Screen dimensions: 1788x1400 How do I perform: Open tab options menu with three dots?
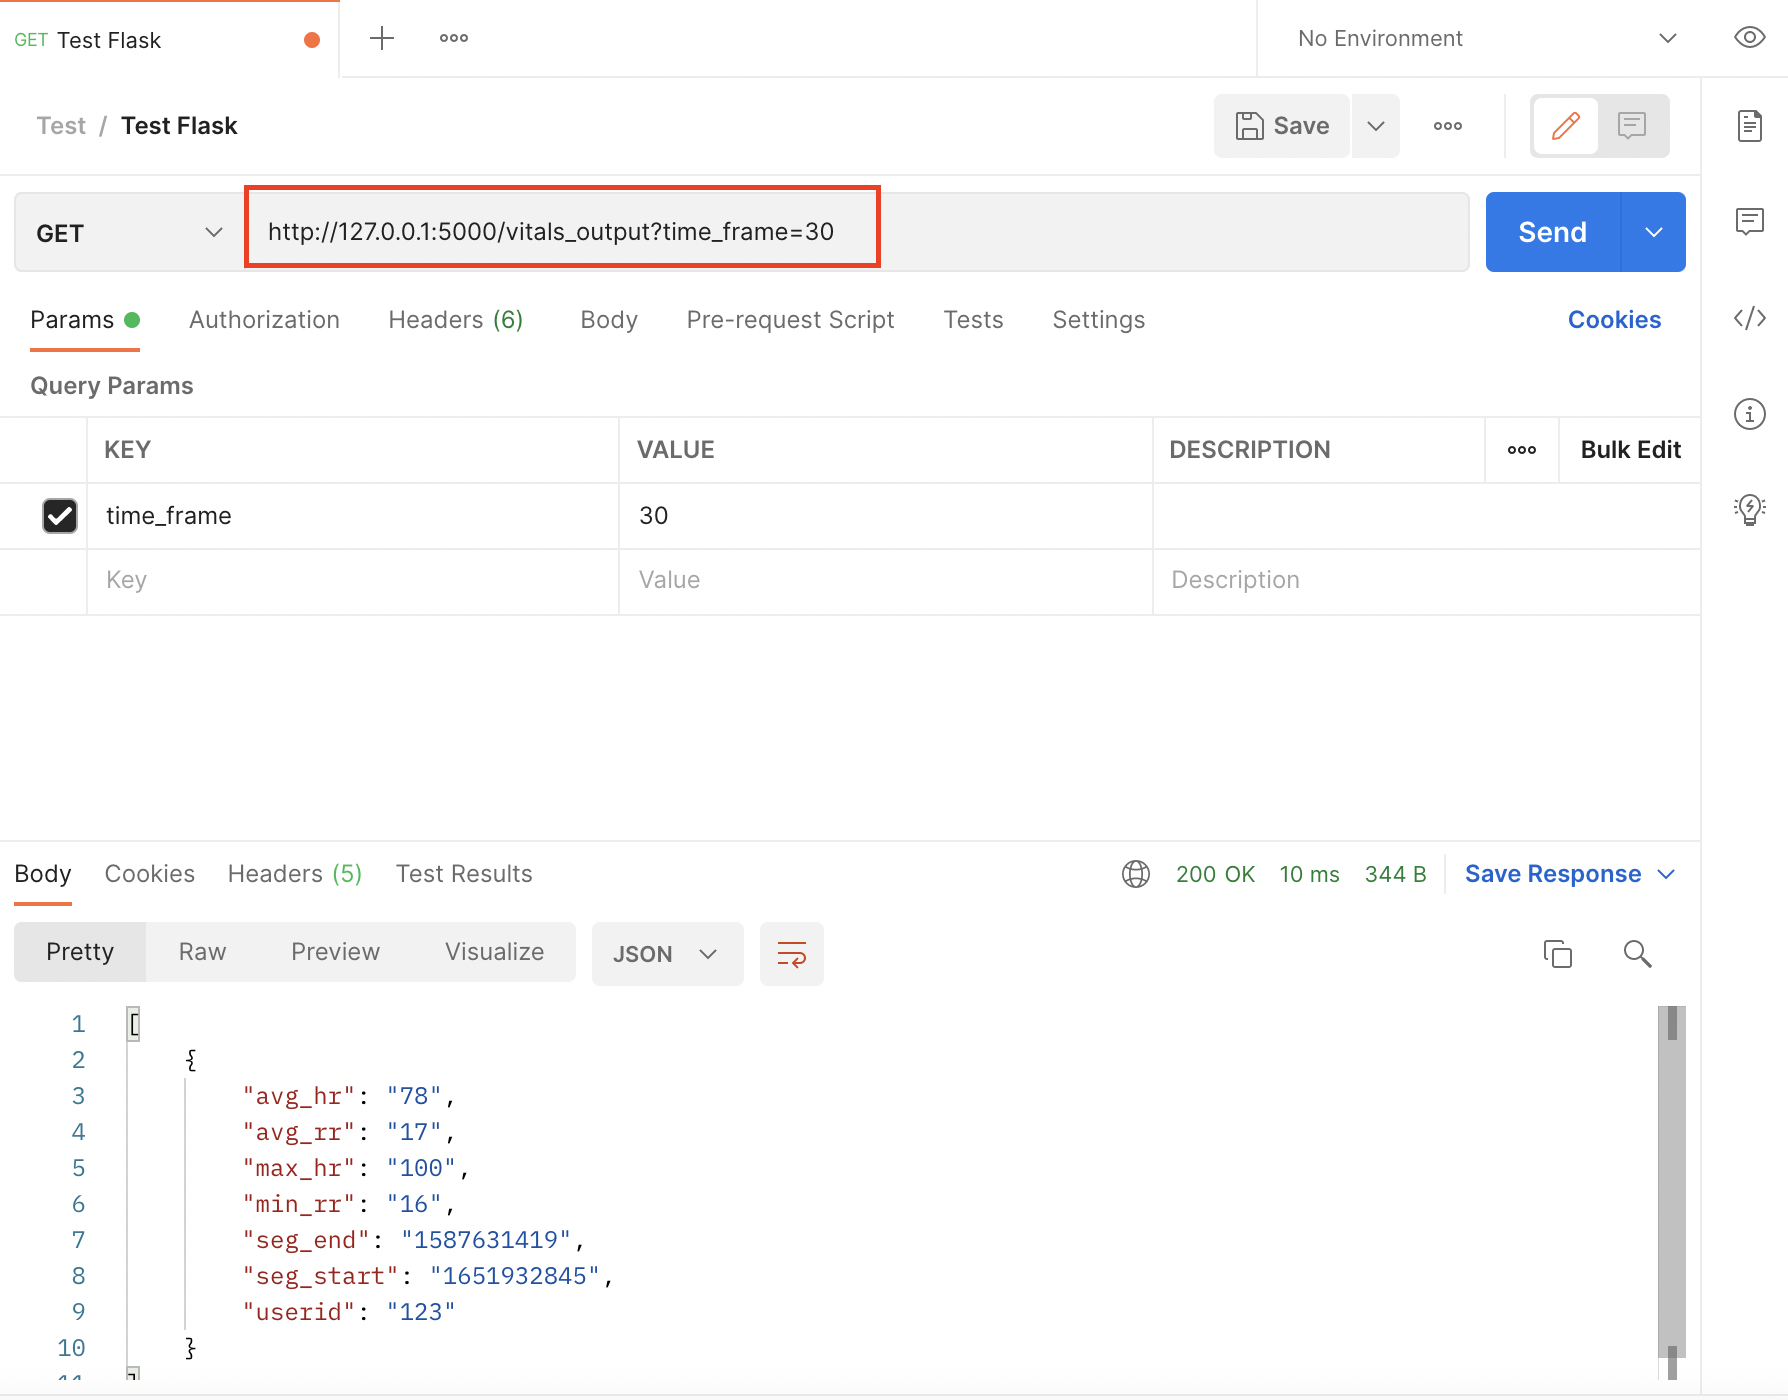click(454, 39)
